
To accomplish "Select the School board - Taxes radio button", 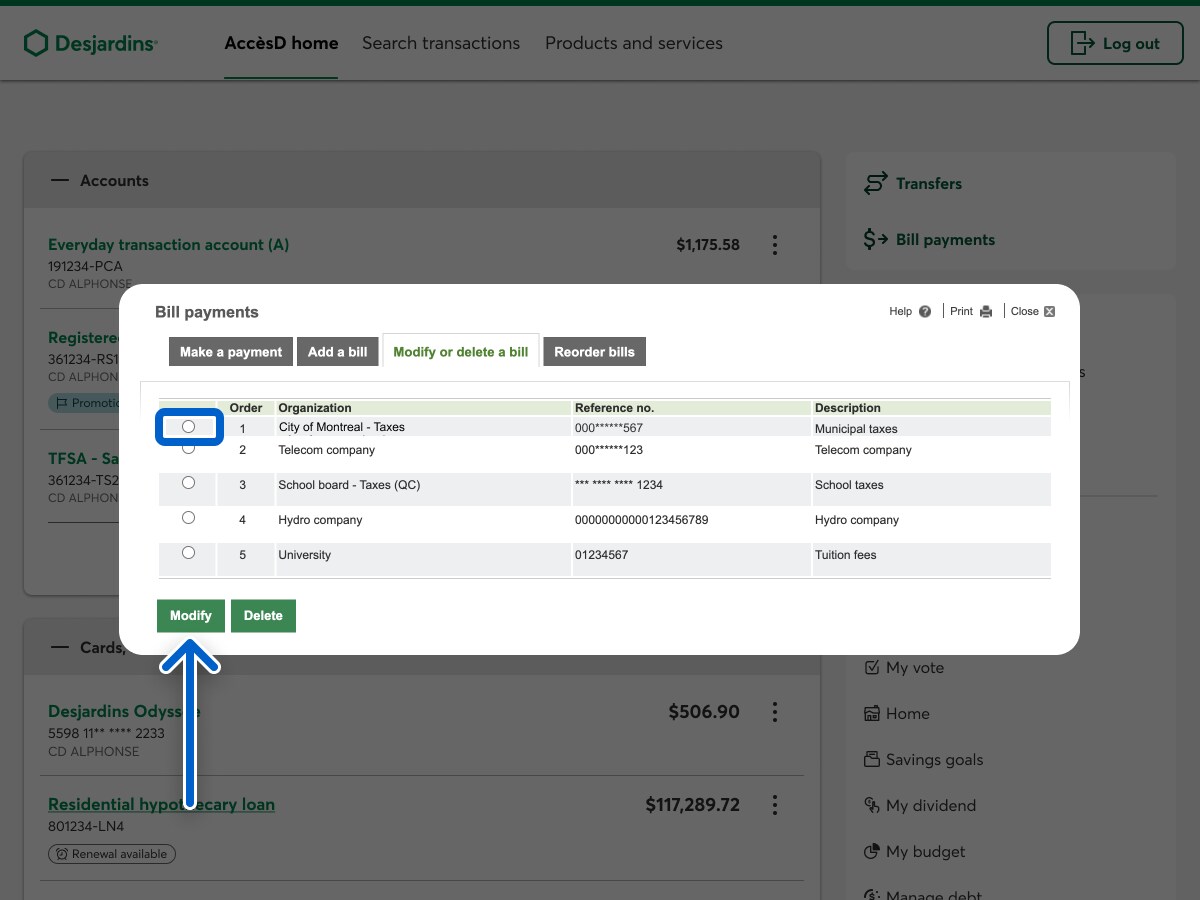I will click(x=188, y=483).
